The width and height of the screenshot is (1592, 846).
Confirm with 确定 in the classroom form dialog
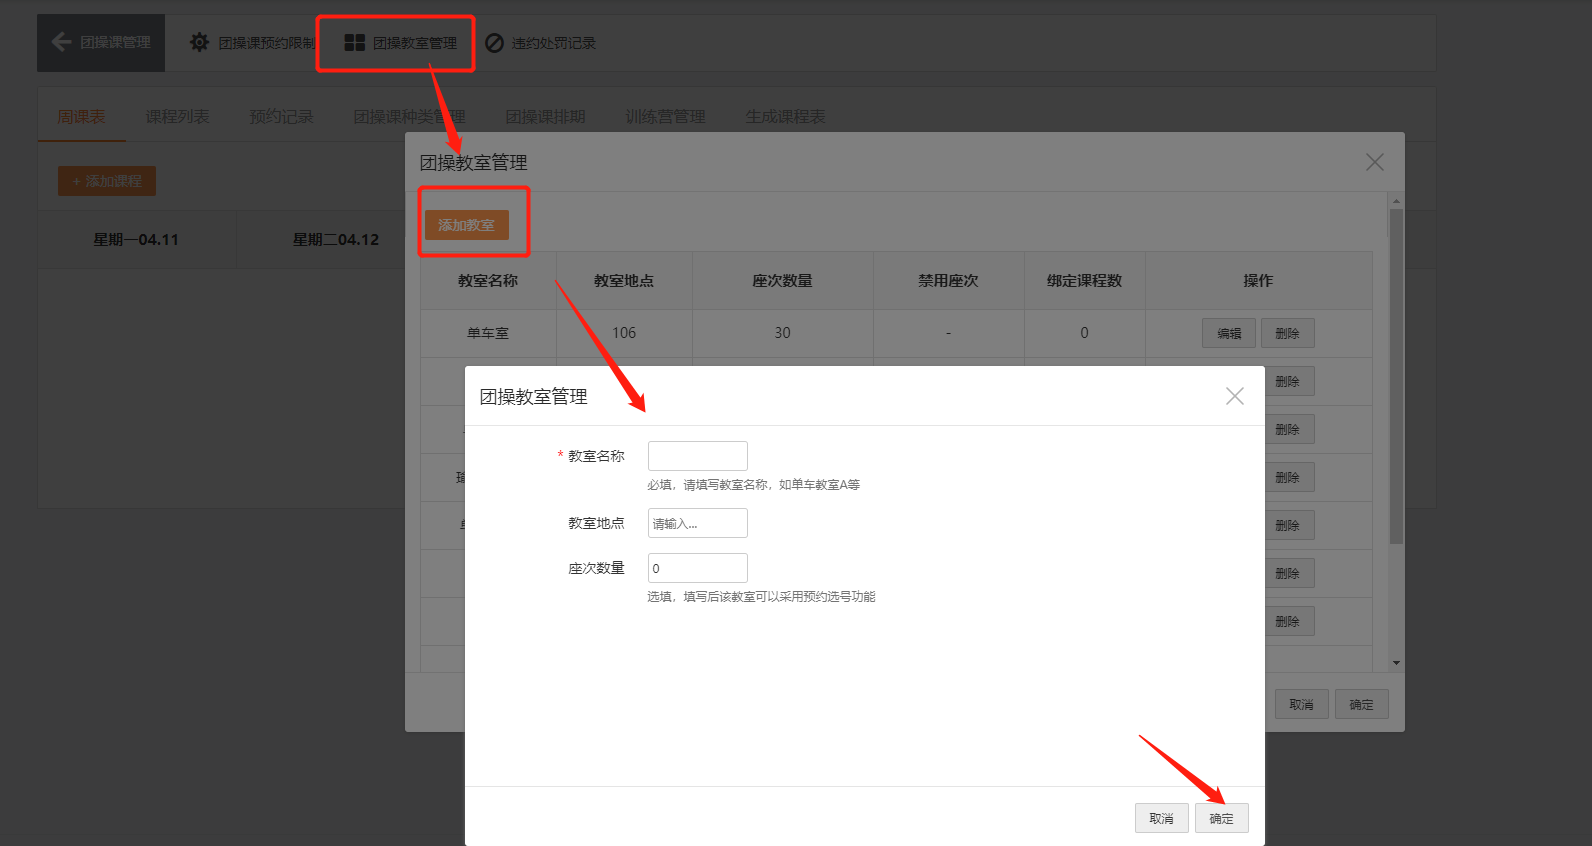click(x=1221, y=818)
